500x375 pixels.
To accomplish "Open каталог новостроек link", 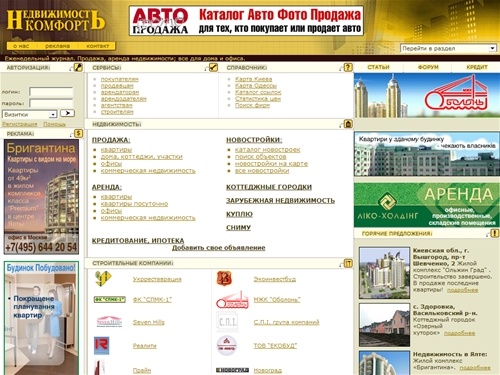I will 268,150.
